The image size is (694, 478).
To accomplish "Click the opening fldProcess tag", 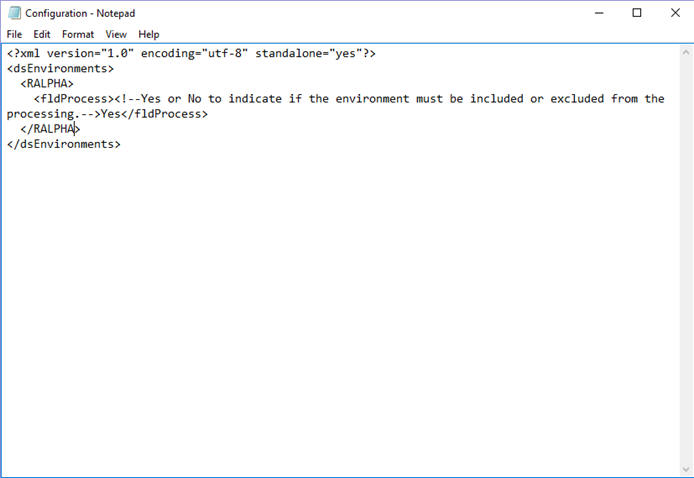I will click(70, 99).
